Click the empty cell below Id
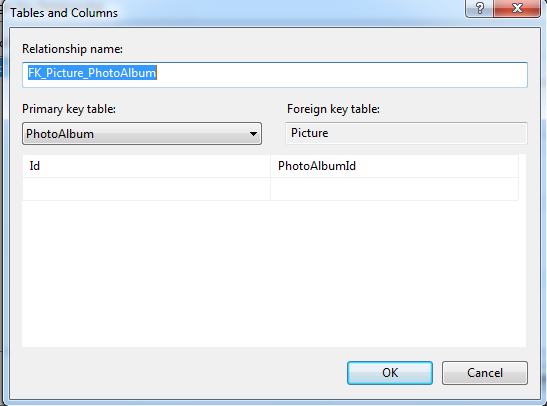 point(147,189)
